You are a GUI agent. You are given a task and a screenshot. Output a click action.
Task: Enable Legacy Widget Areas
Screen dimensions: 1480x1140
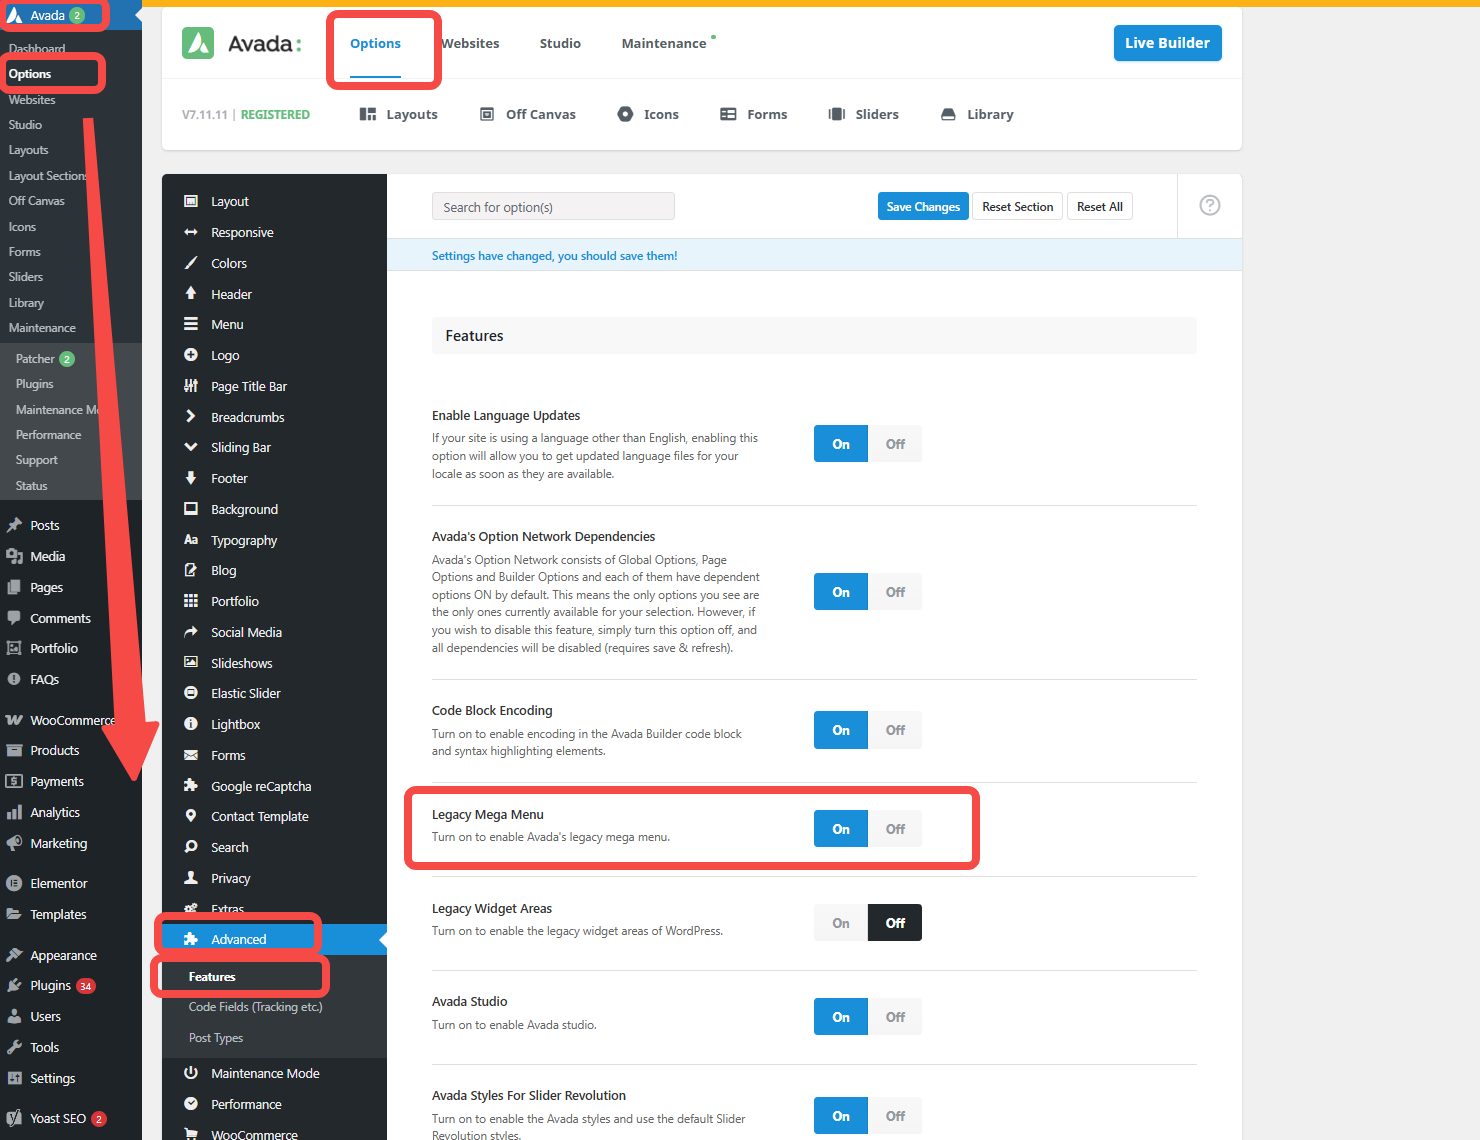click(839, 922)
